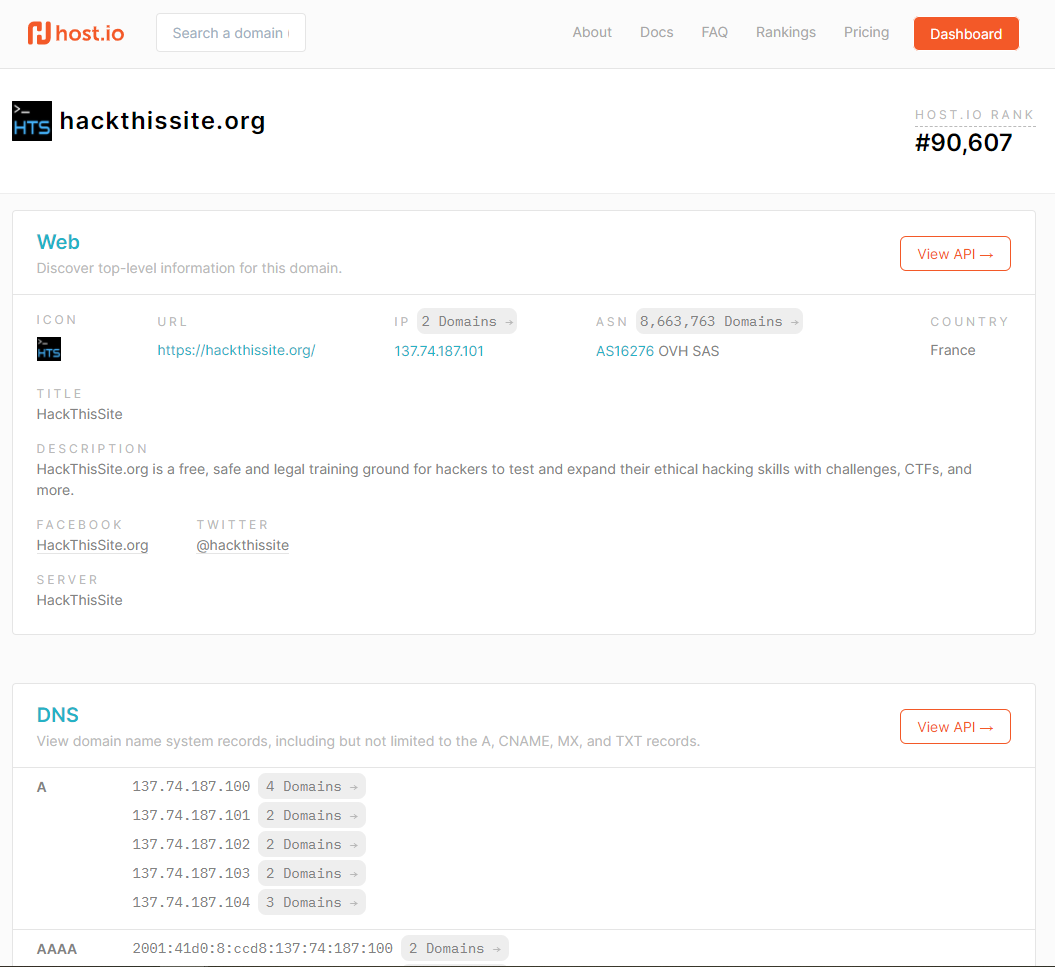The width and height of the screenshot is (1055, 967).
Task: Open the 8,663,763 Domains badge next to ASN
Action: (x=719, y=322)
